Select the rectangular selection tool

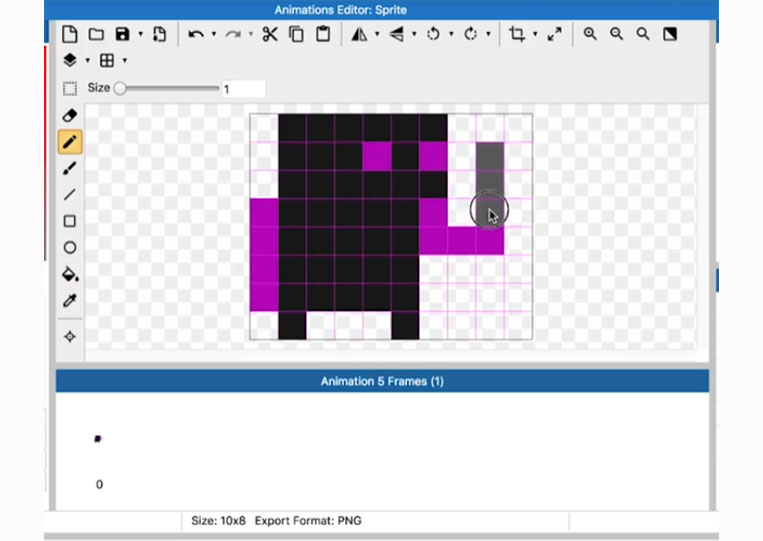[x=70, y=89]
